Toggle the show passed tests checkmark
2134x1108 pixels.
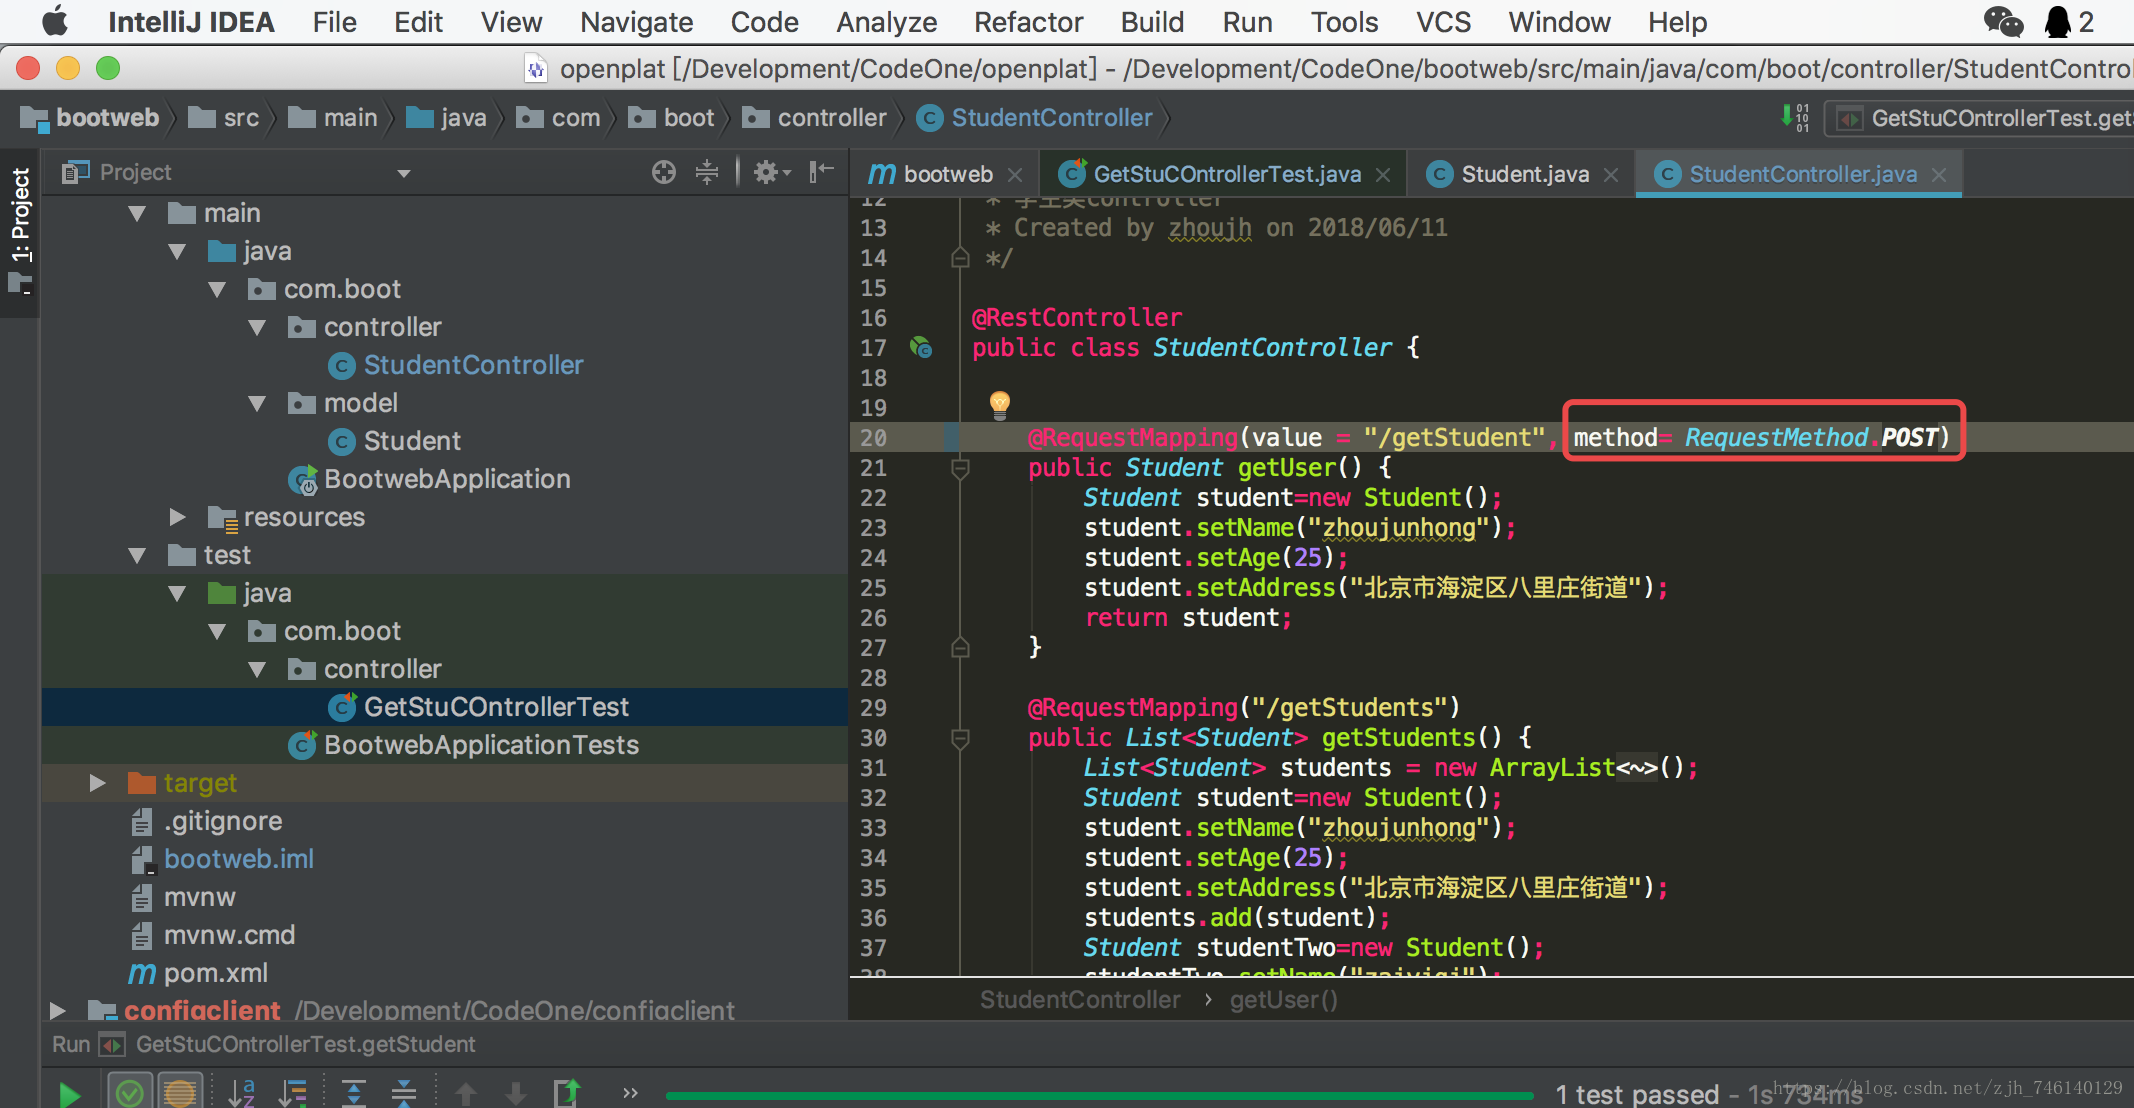pyautogui.click(x=129, y=1092)
